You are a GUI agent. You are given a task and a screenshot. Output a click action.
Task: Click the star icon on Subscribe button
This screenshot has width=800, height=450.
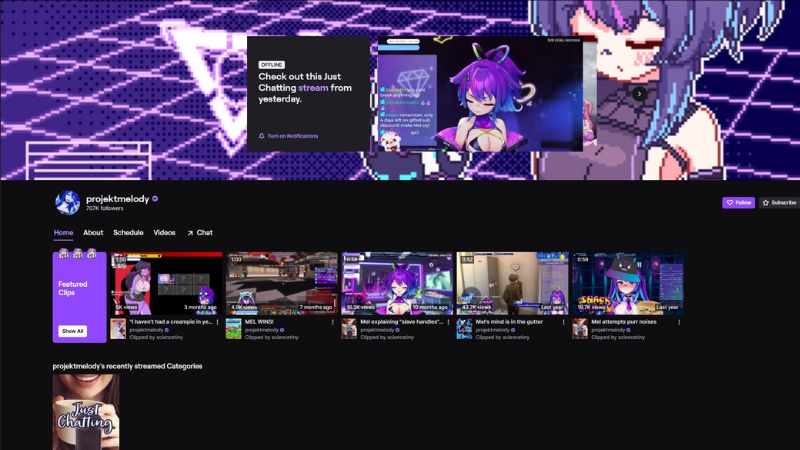click(765, 203)
